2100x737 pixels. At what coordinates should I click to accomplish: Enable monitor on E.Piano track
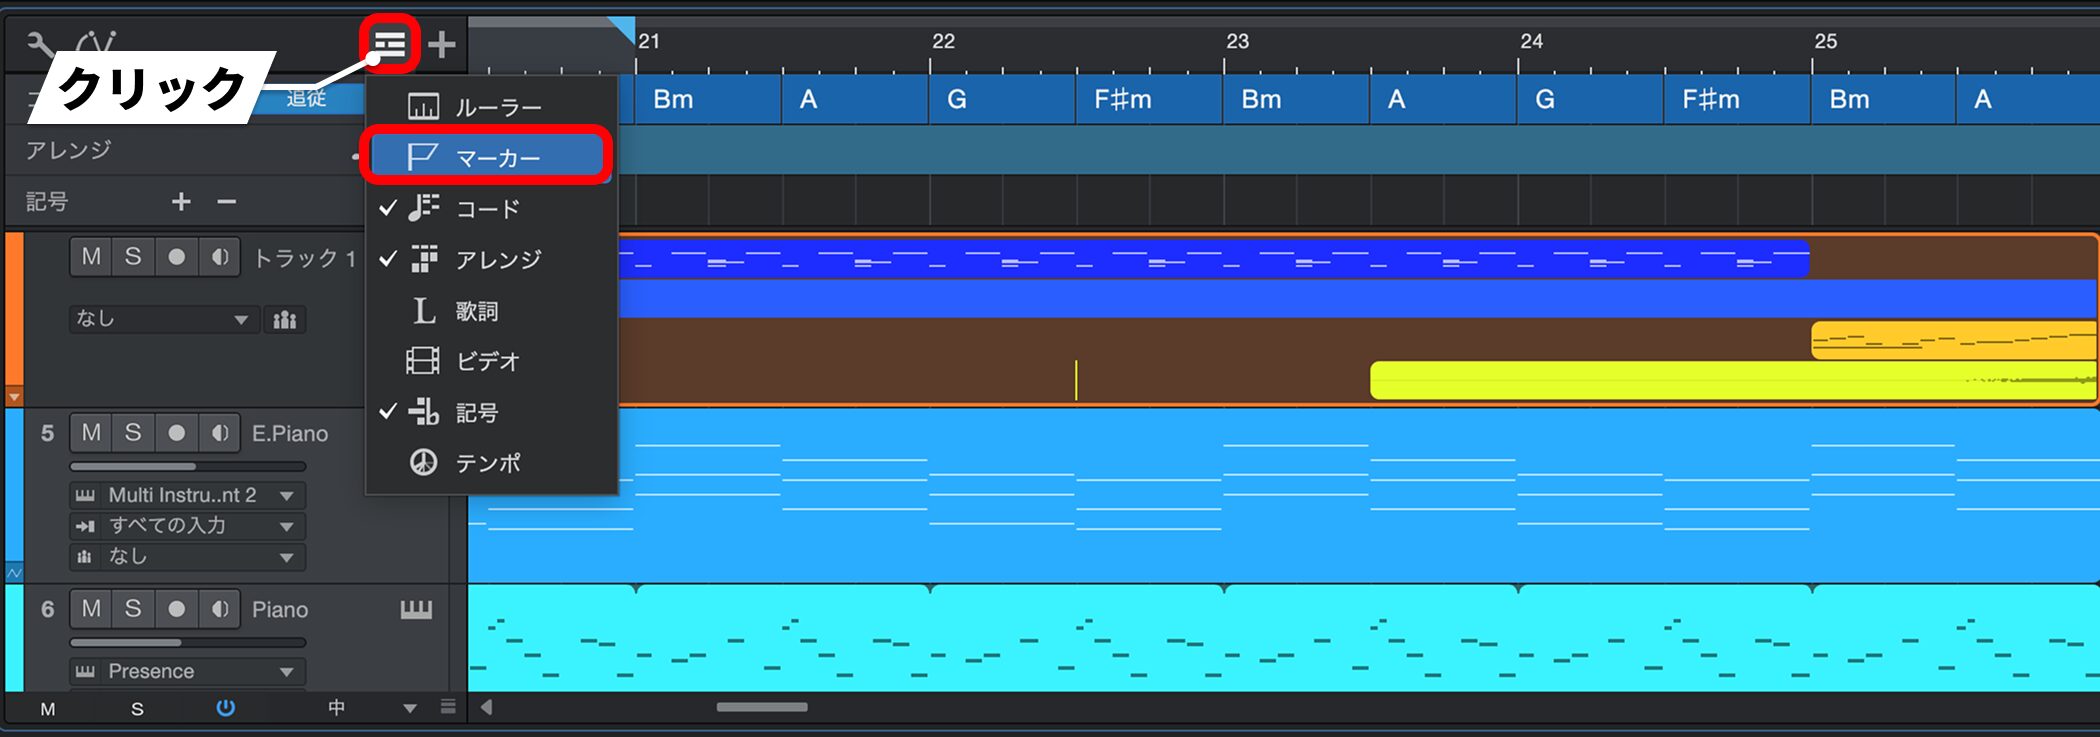(220, 433)
